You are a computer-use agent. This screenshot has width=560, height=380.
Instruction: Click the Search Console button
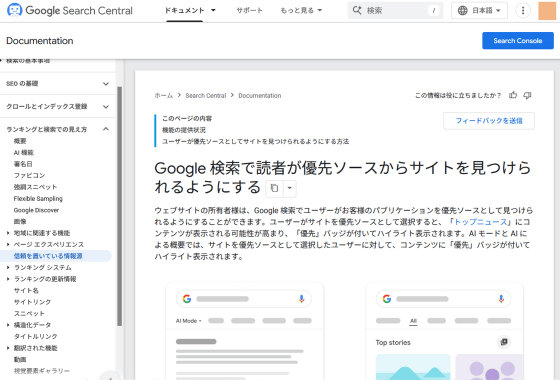(x=518, y=41)
